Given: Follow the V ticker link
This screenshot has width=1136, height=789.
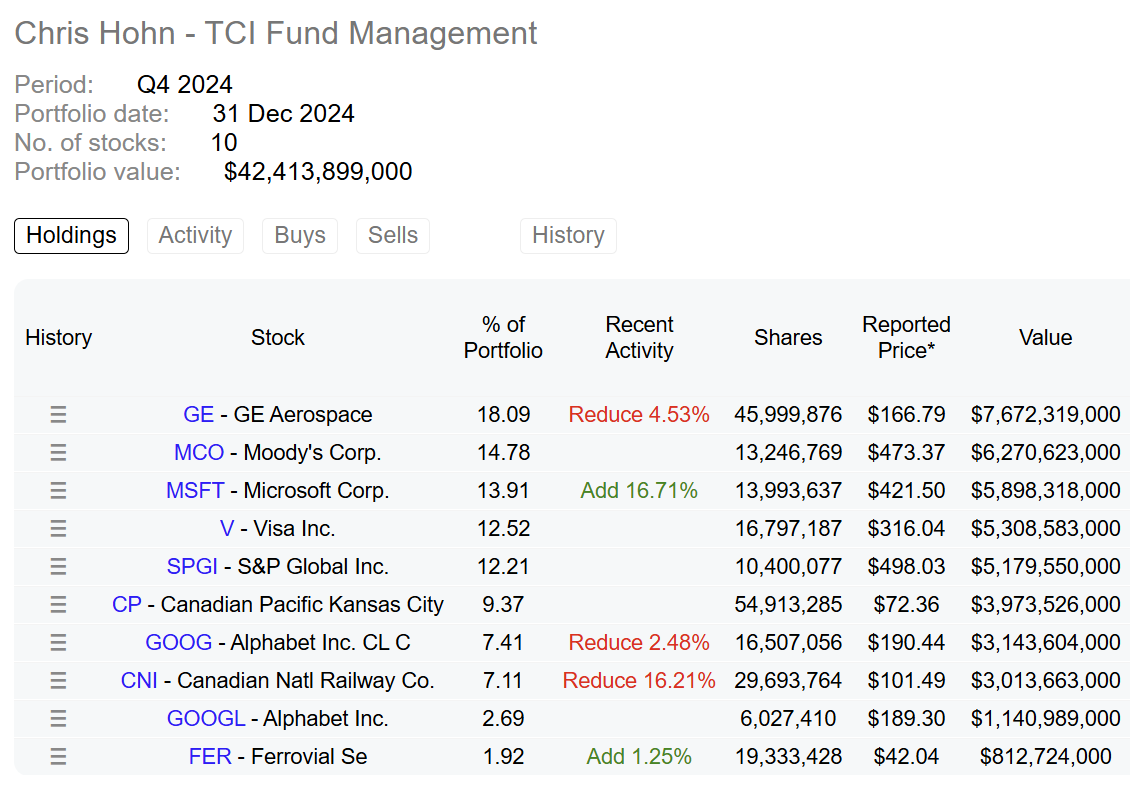Looking at the screenshot, I should click(x=227, y=529).
